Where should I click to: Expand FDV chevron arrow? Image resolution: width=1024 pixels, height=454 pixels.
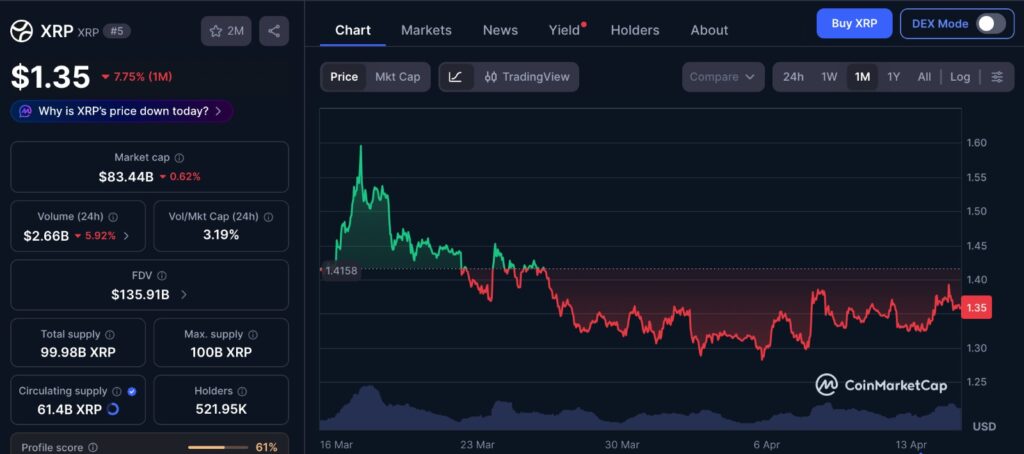(184, 295)
